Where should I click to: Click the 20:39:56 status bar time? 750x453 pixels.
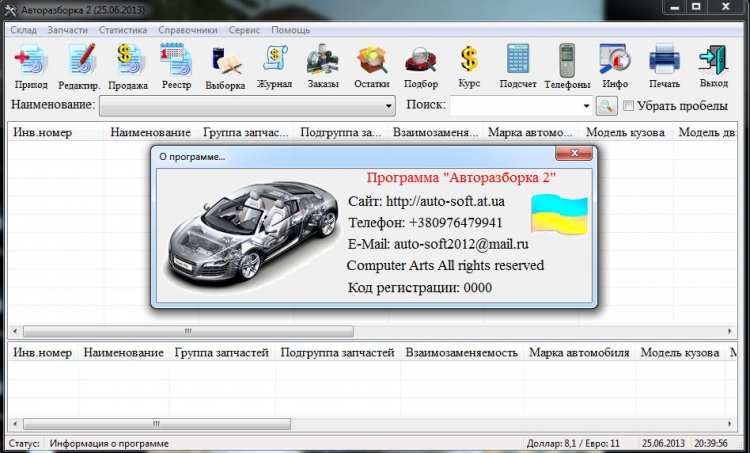(711, 443)
